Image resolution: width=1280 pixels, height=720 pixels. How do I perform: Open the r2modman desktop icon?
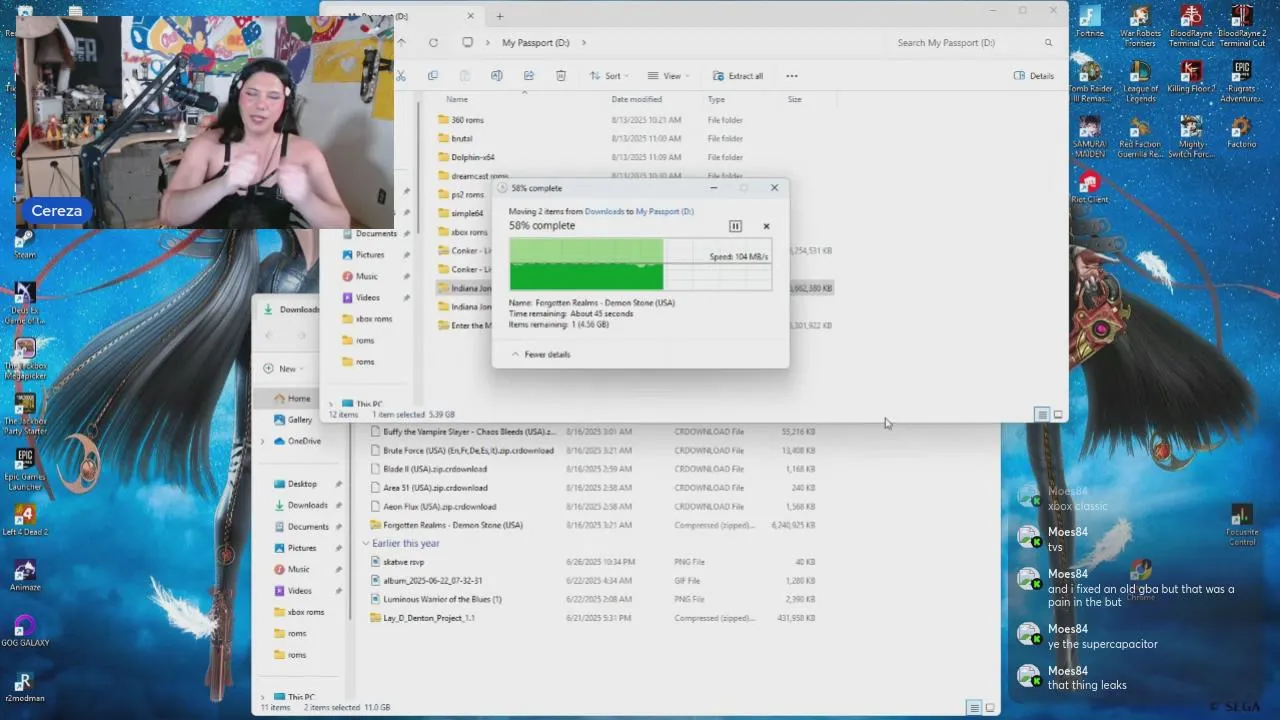(x=25, y=686)
